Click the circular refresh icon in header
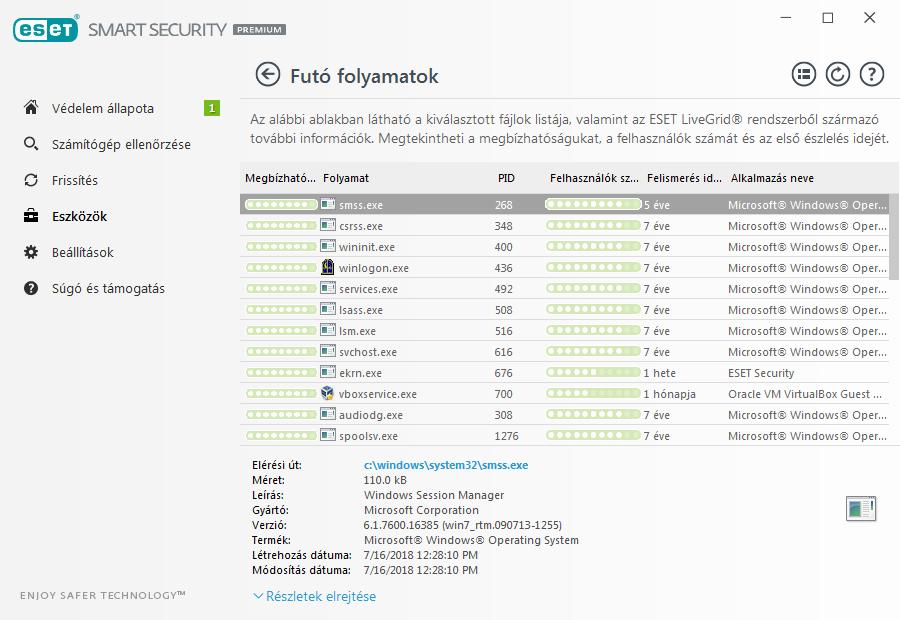 click(837, 75)
